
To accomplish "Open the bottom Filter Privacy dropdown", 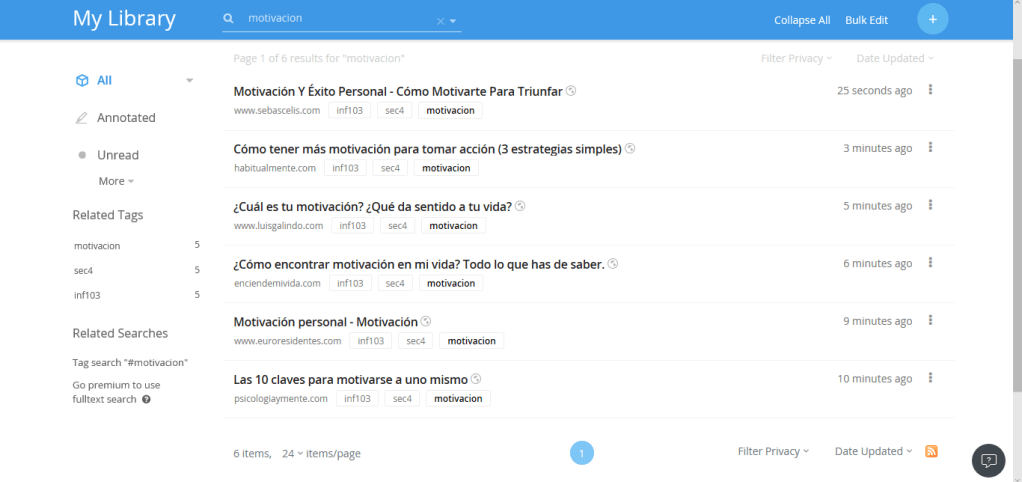I will (773, 452).
